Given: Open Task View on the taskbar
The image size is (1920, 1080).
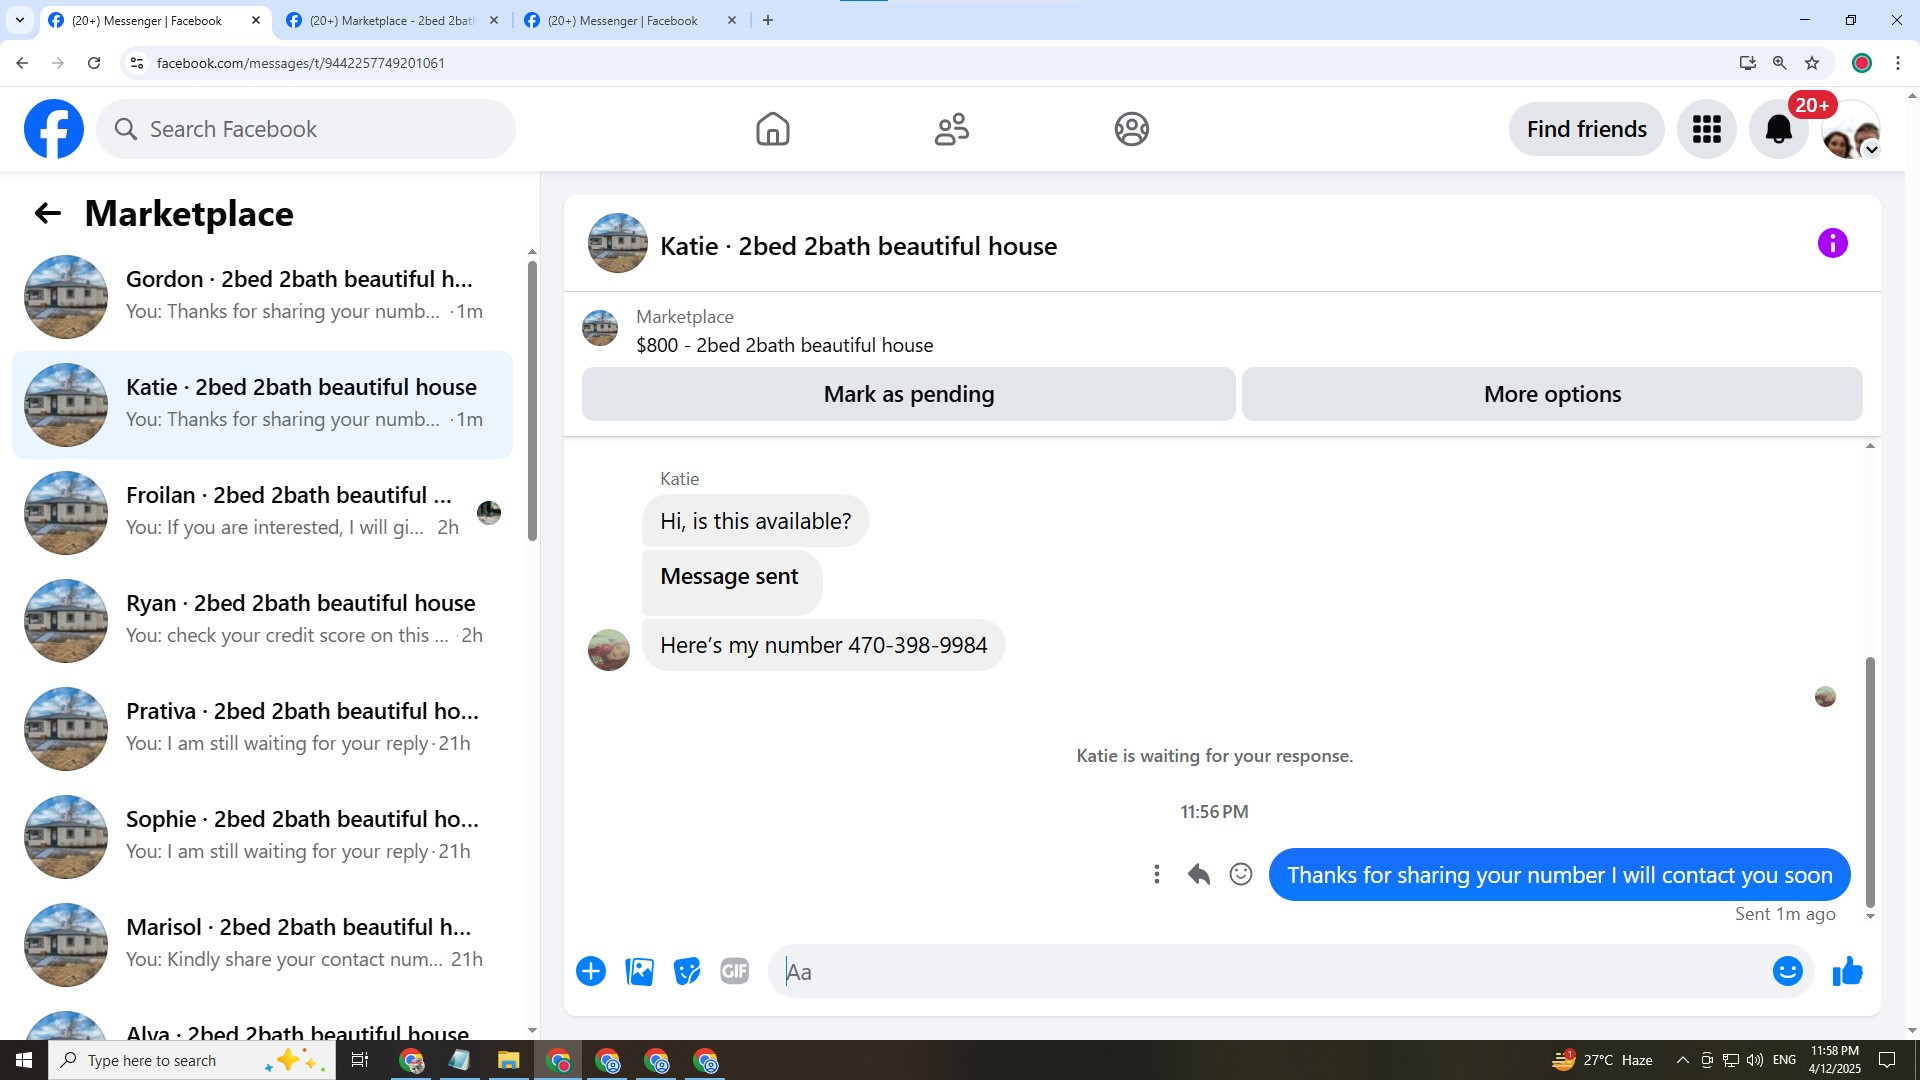Looking at the screenshot, I should point(360,1060).
